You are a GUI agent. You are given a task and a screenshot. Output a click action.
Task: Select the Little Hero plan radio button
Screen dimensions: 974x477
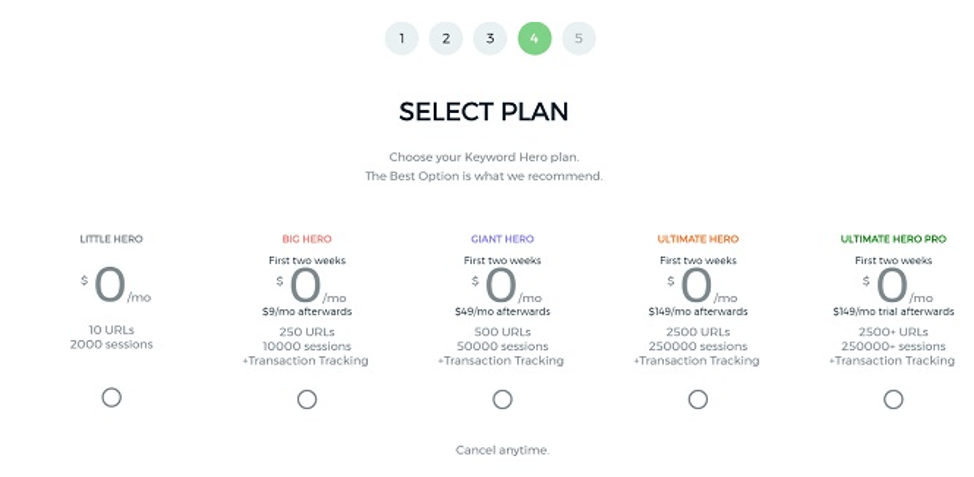111,398
